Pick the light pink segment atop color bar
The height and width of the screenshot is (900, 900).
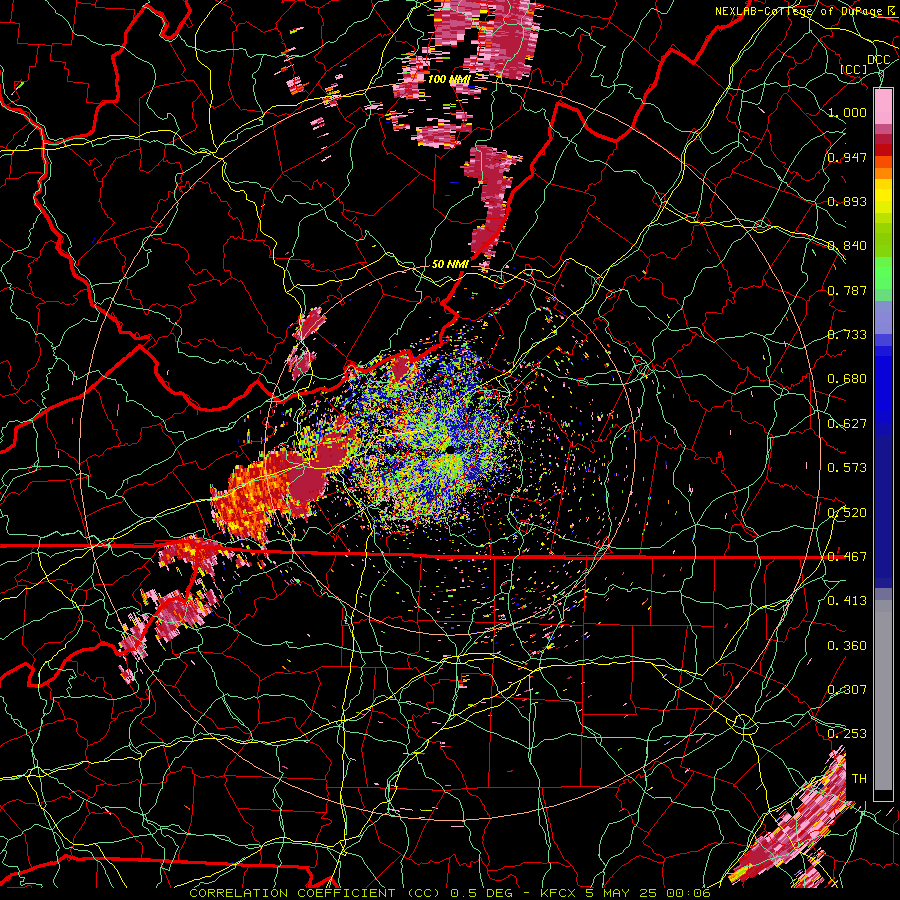click(883, 106)
